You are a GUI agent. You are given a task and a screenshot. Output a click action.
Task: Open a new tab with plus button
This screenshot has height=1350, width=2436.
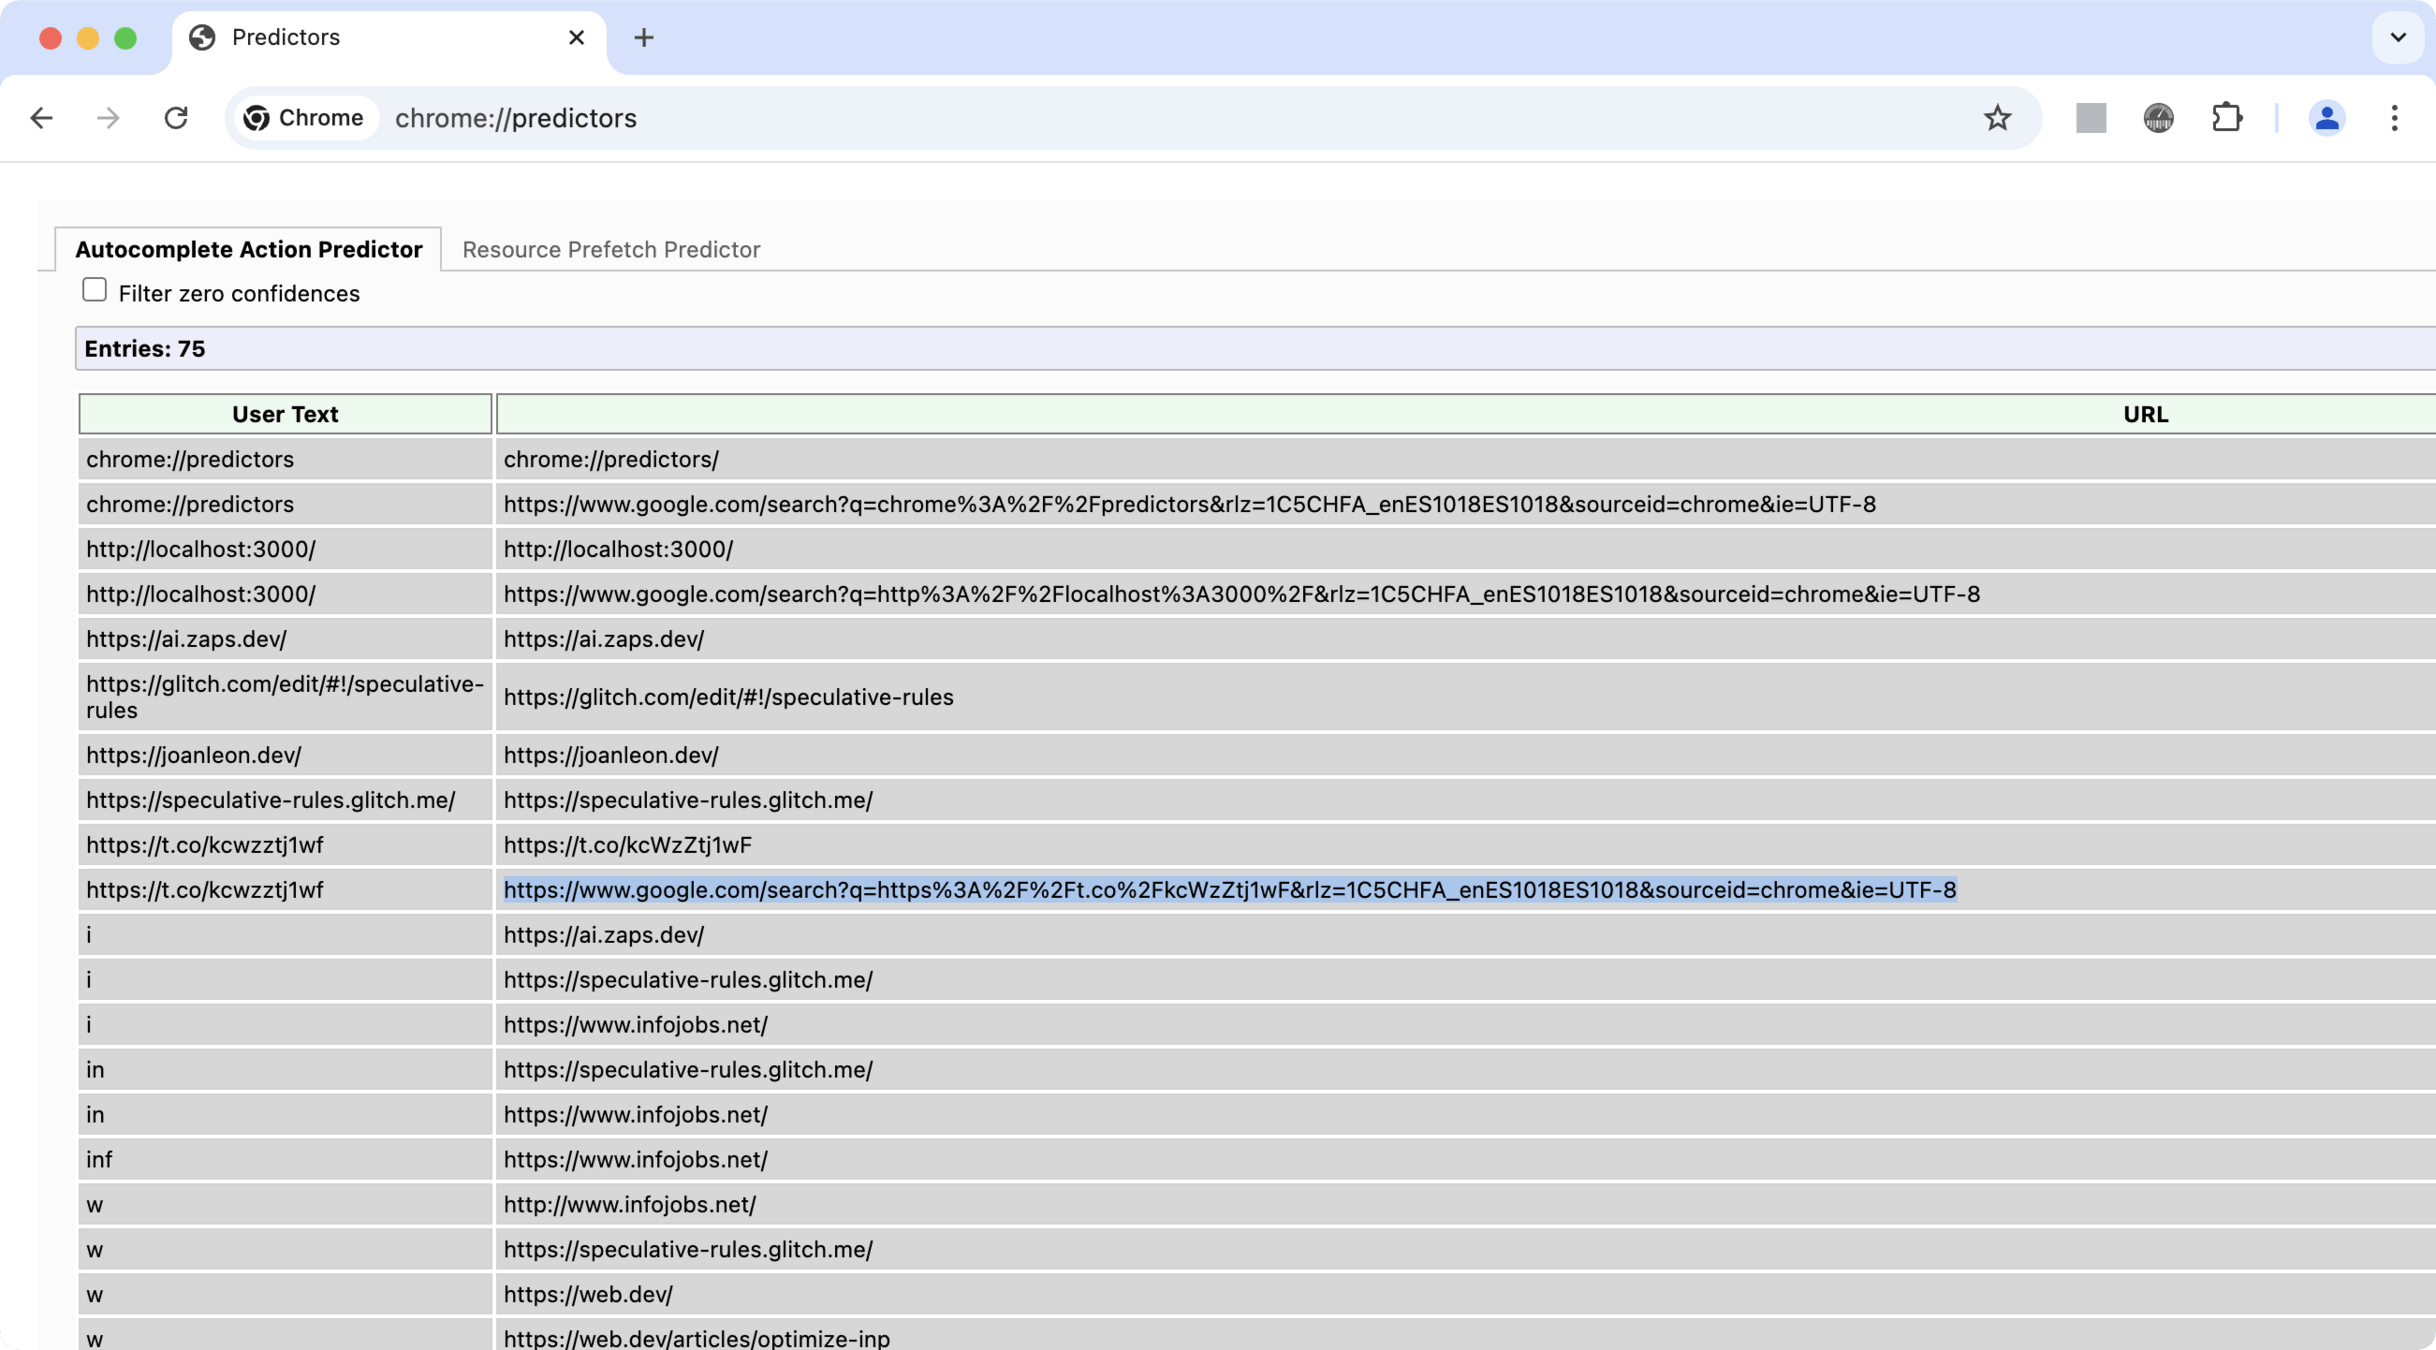tap(644, 38)
